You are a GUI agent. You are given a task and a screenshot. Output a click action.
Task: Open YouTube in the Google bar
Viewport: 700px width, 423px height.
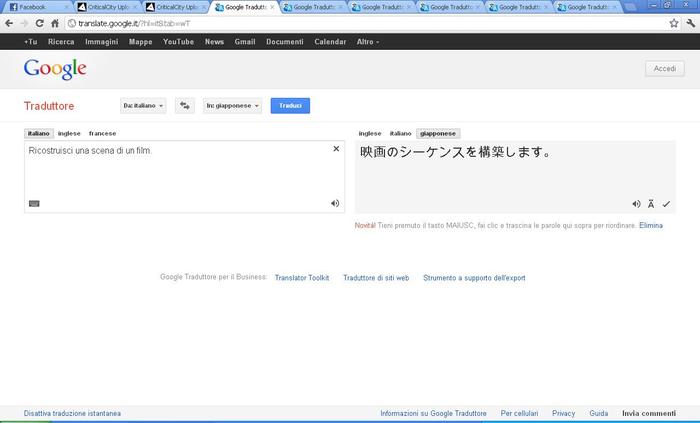coord(178,41)
